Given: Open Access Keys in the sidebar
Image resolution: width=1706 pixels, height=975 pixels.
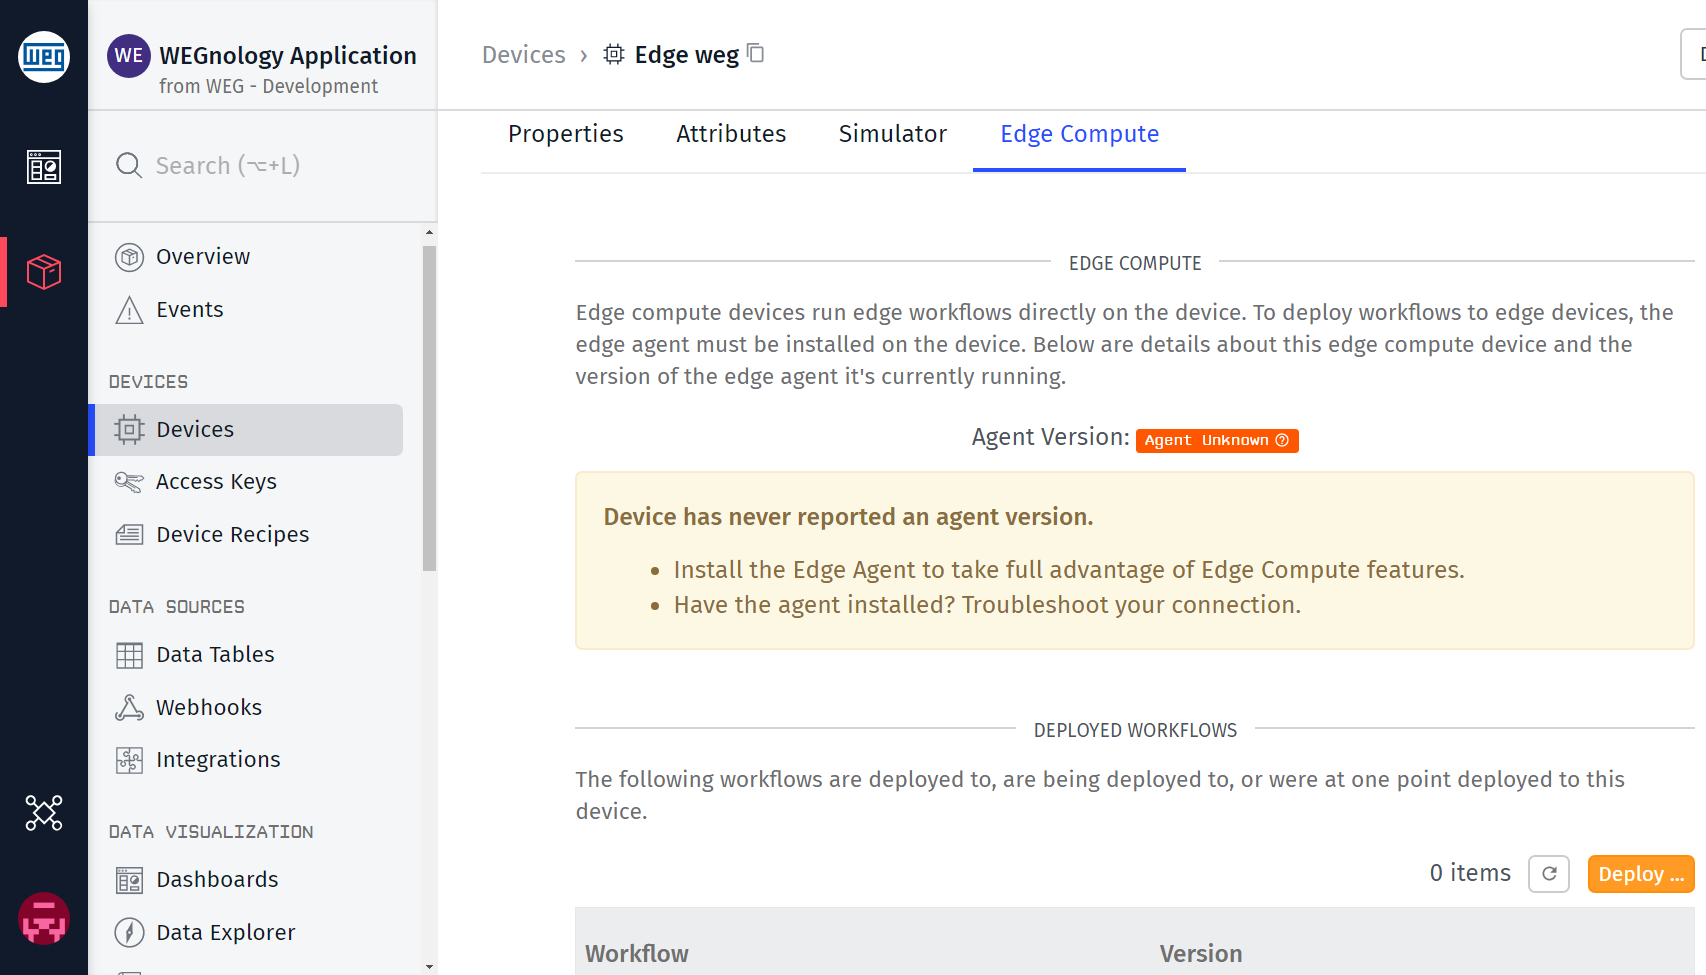Looking at the screenshot, I should tap(246, 482).
